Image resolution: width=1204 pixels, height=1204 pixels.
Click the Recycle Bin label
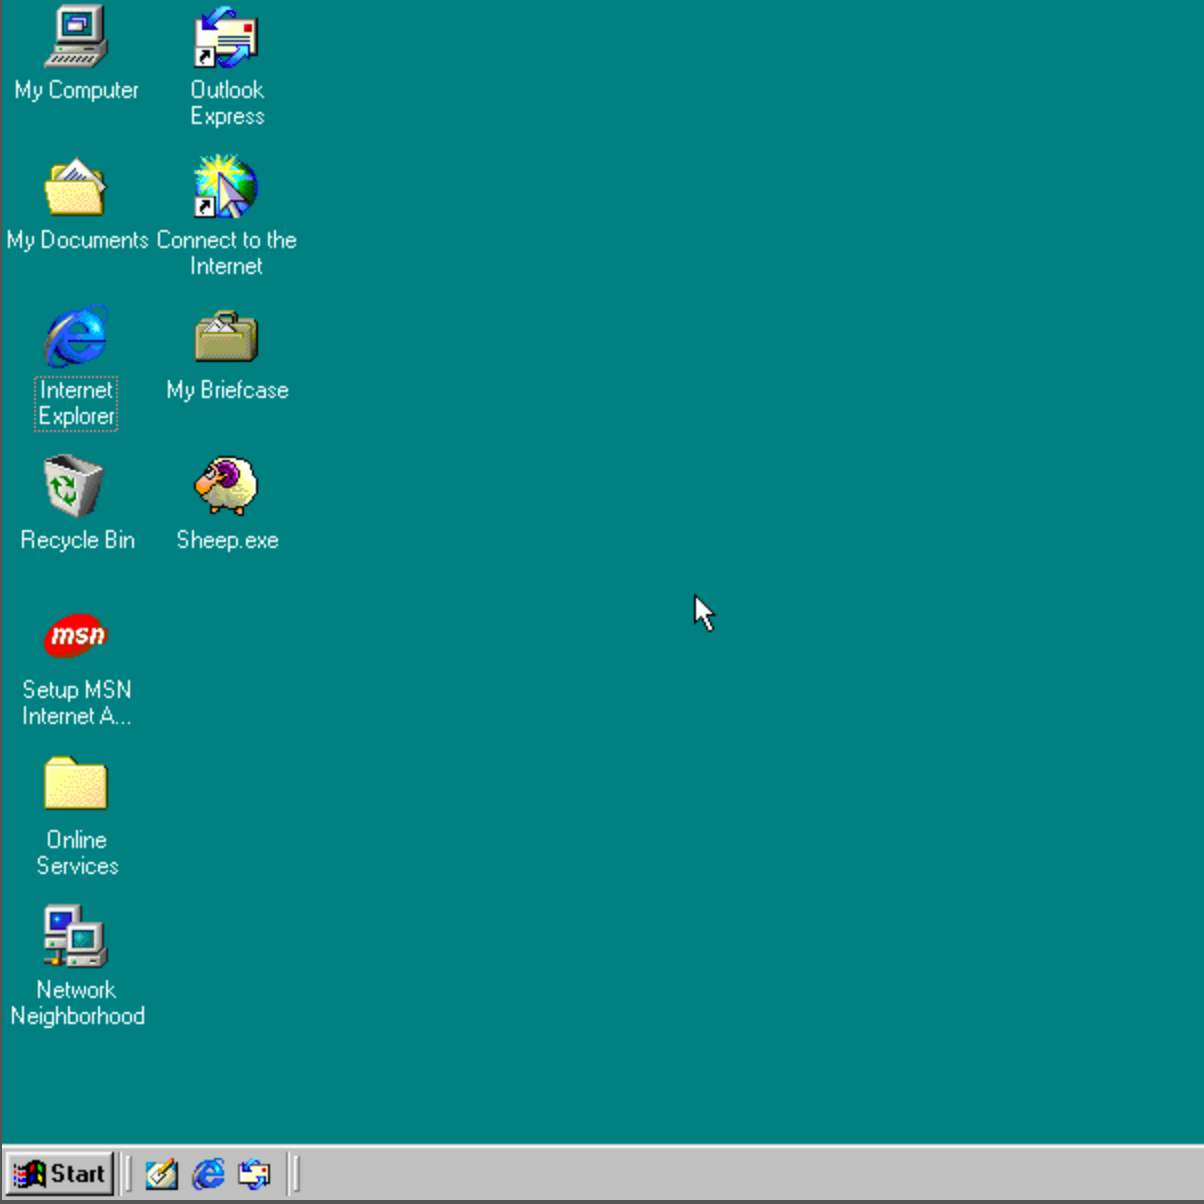[x=76, y=540]
